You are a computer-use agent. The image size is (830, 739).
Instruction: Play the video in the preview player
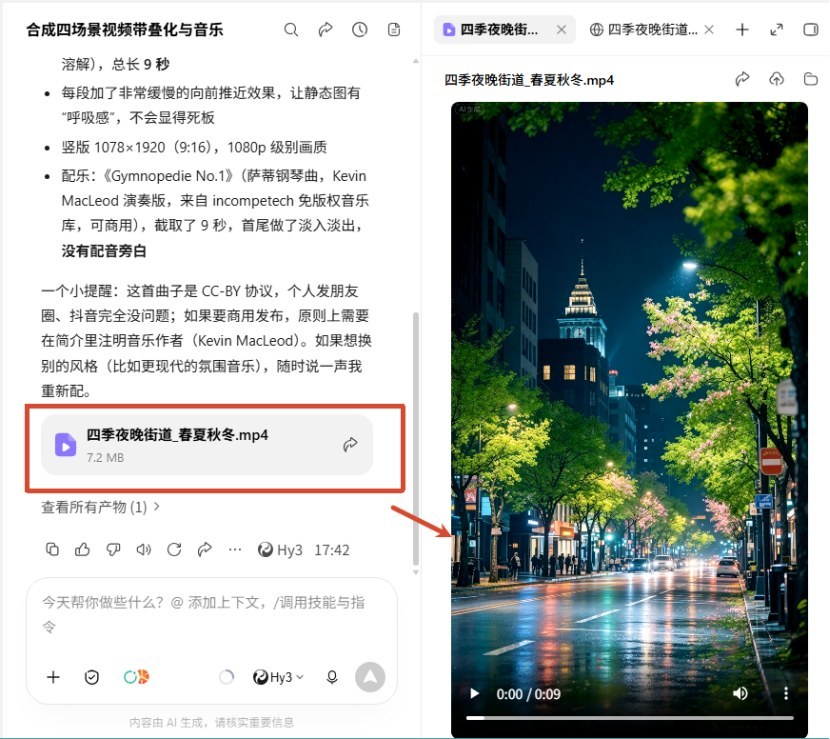(475, 693)
